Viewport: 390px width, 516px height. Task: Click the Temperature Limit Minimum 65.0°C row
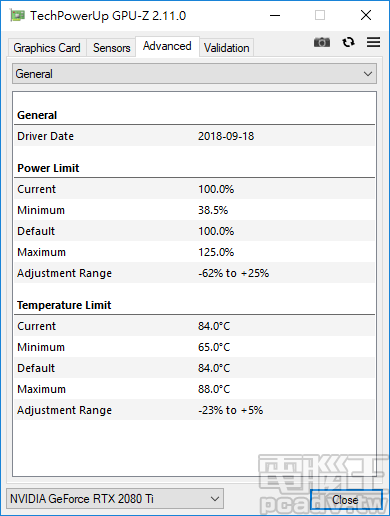(194, 347)
